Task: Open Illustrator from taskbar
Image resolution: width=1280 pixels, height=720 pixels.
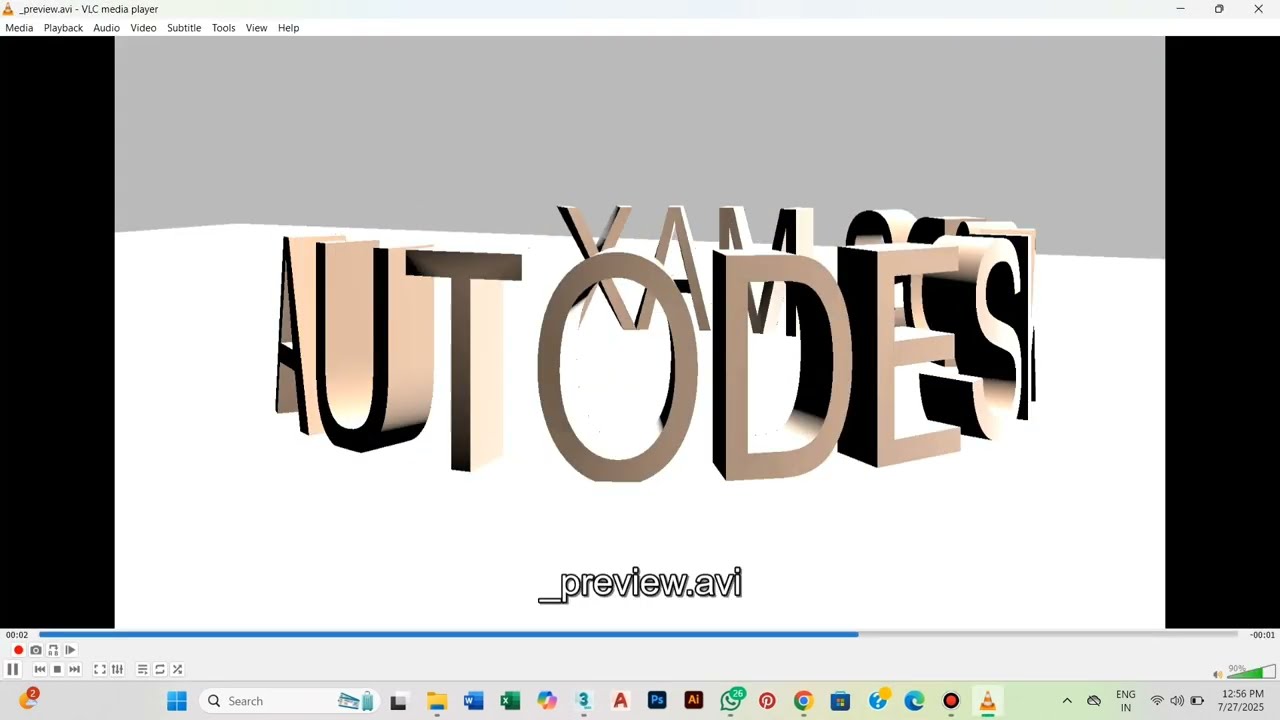Action: tap(694, 701)
